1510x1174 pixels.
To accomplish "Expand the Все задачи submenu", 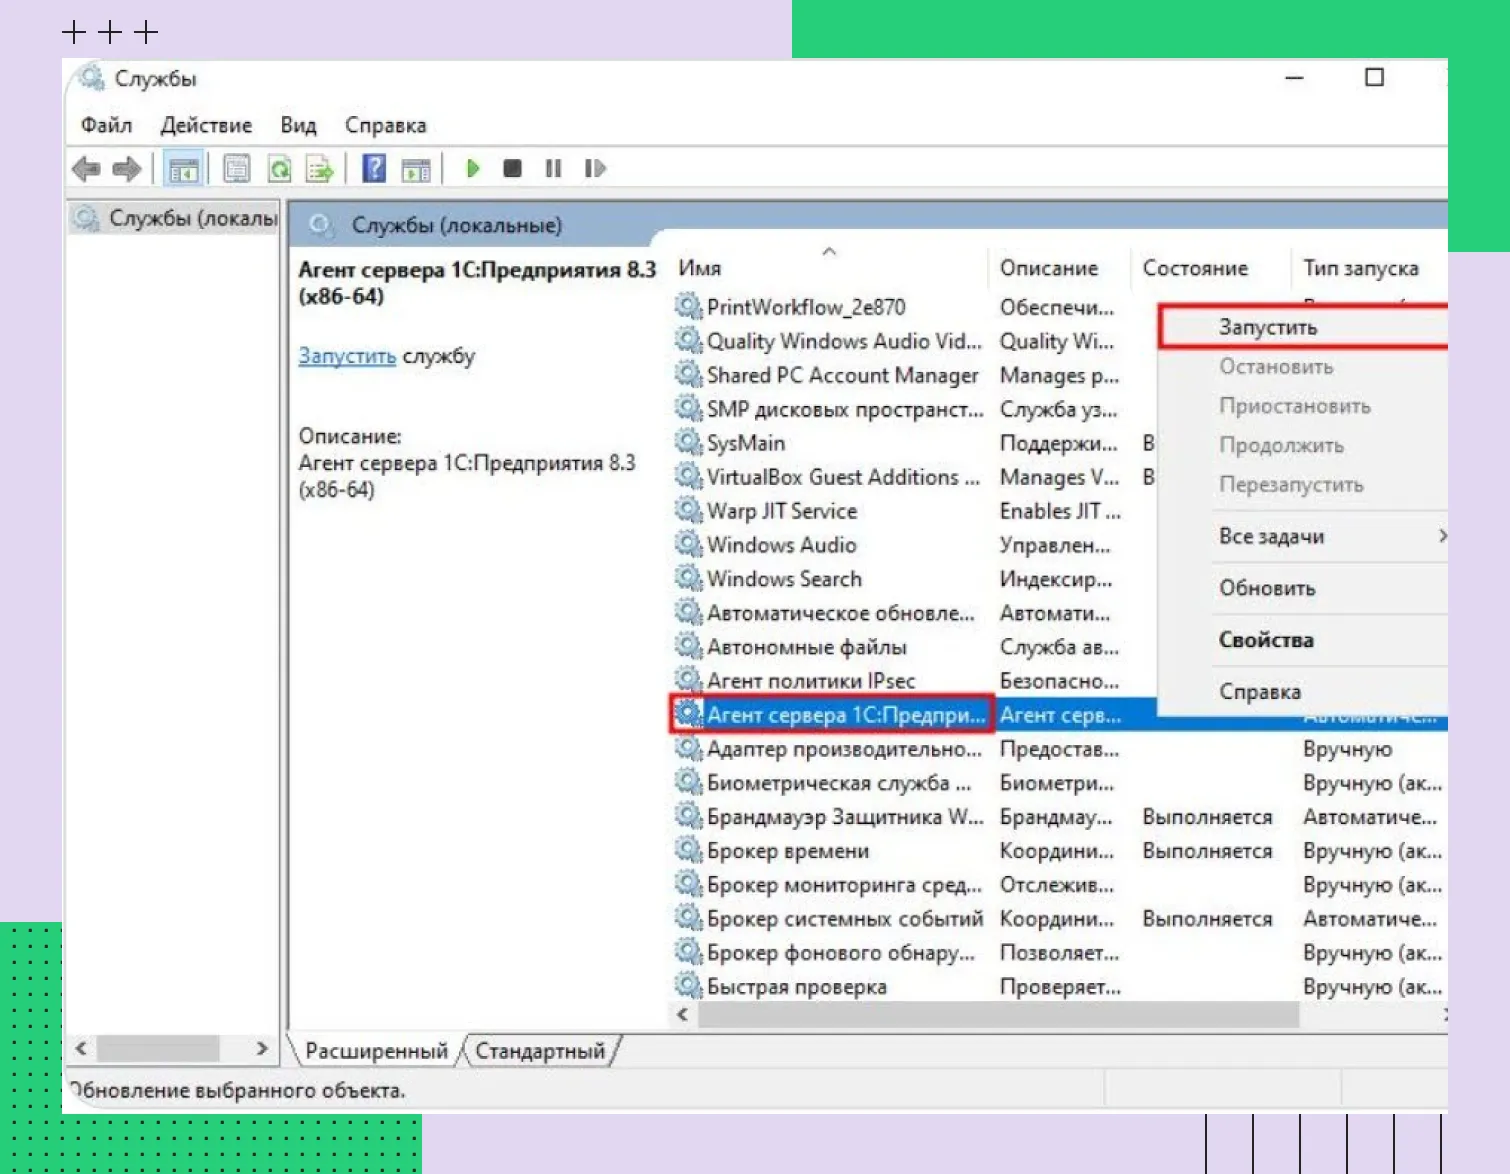I will click(1272, 537).
